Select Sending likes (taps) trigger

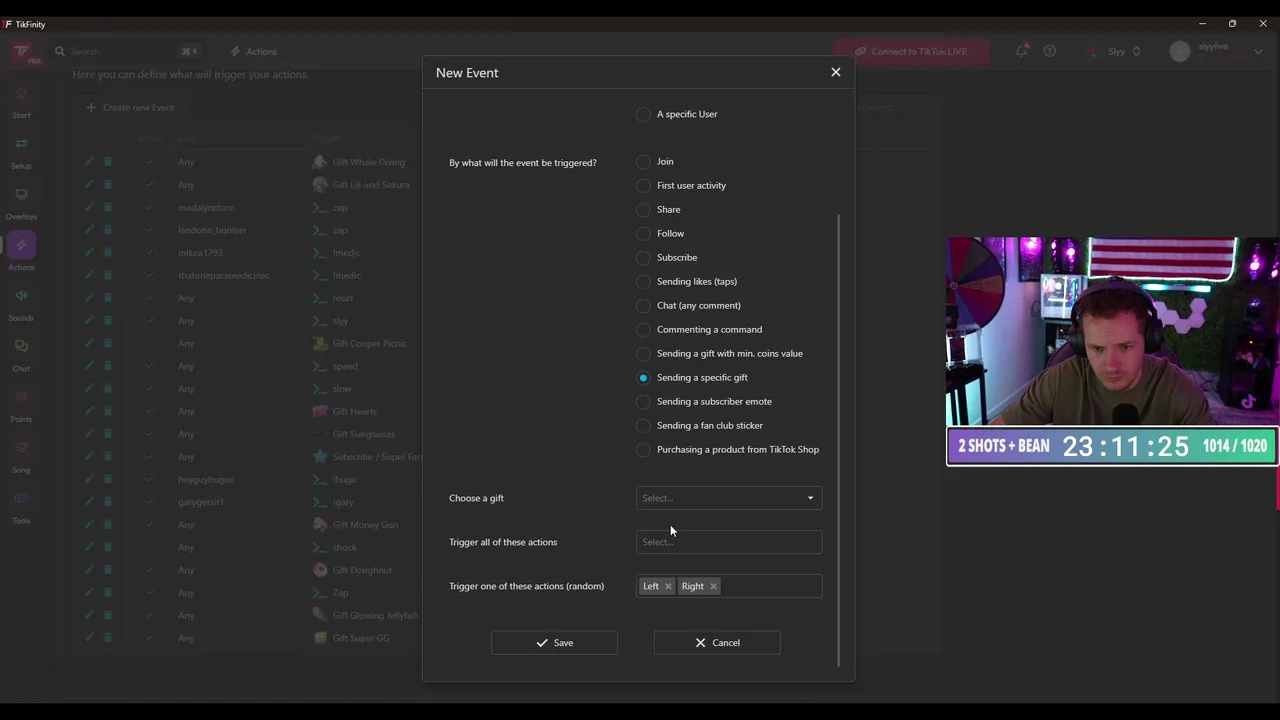[643, 282]
